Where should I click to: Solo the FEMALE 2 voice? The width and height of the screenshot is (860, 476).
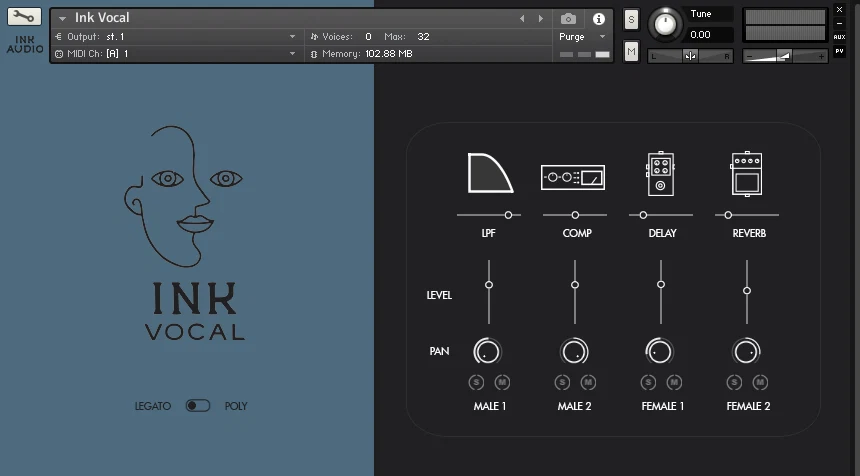click(x=734, y=382)
